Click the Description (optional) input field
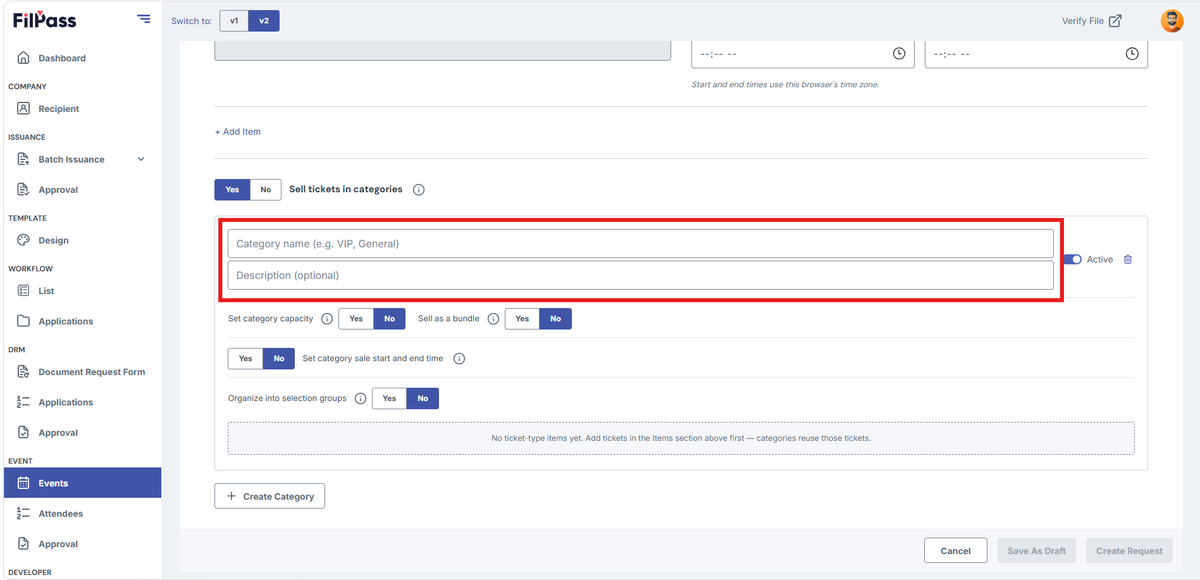The height and width of the screenshot is (580, 1200). pyautogui.click(x=641, y=275)
